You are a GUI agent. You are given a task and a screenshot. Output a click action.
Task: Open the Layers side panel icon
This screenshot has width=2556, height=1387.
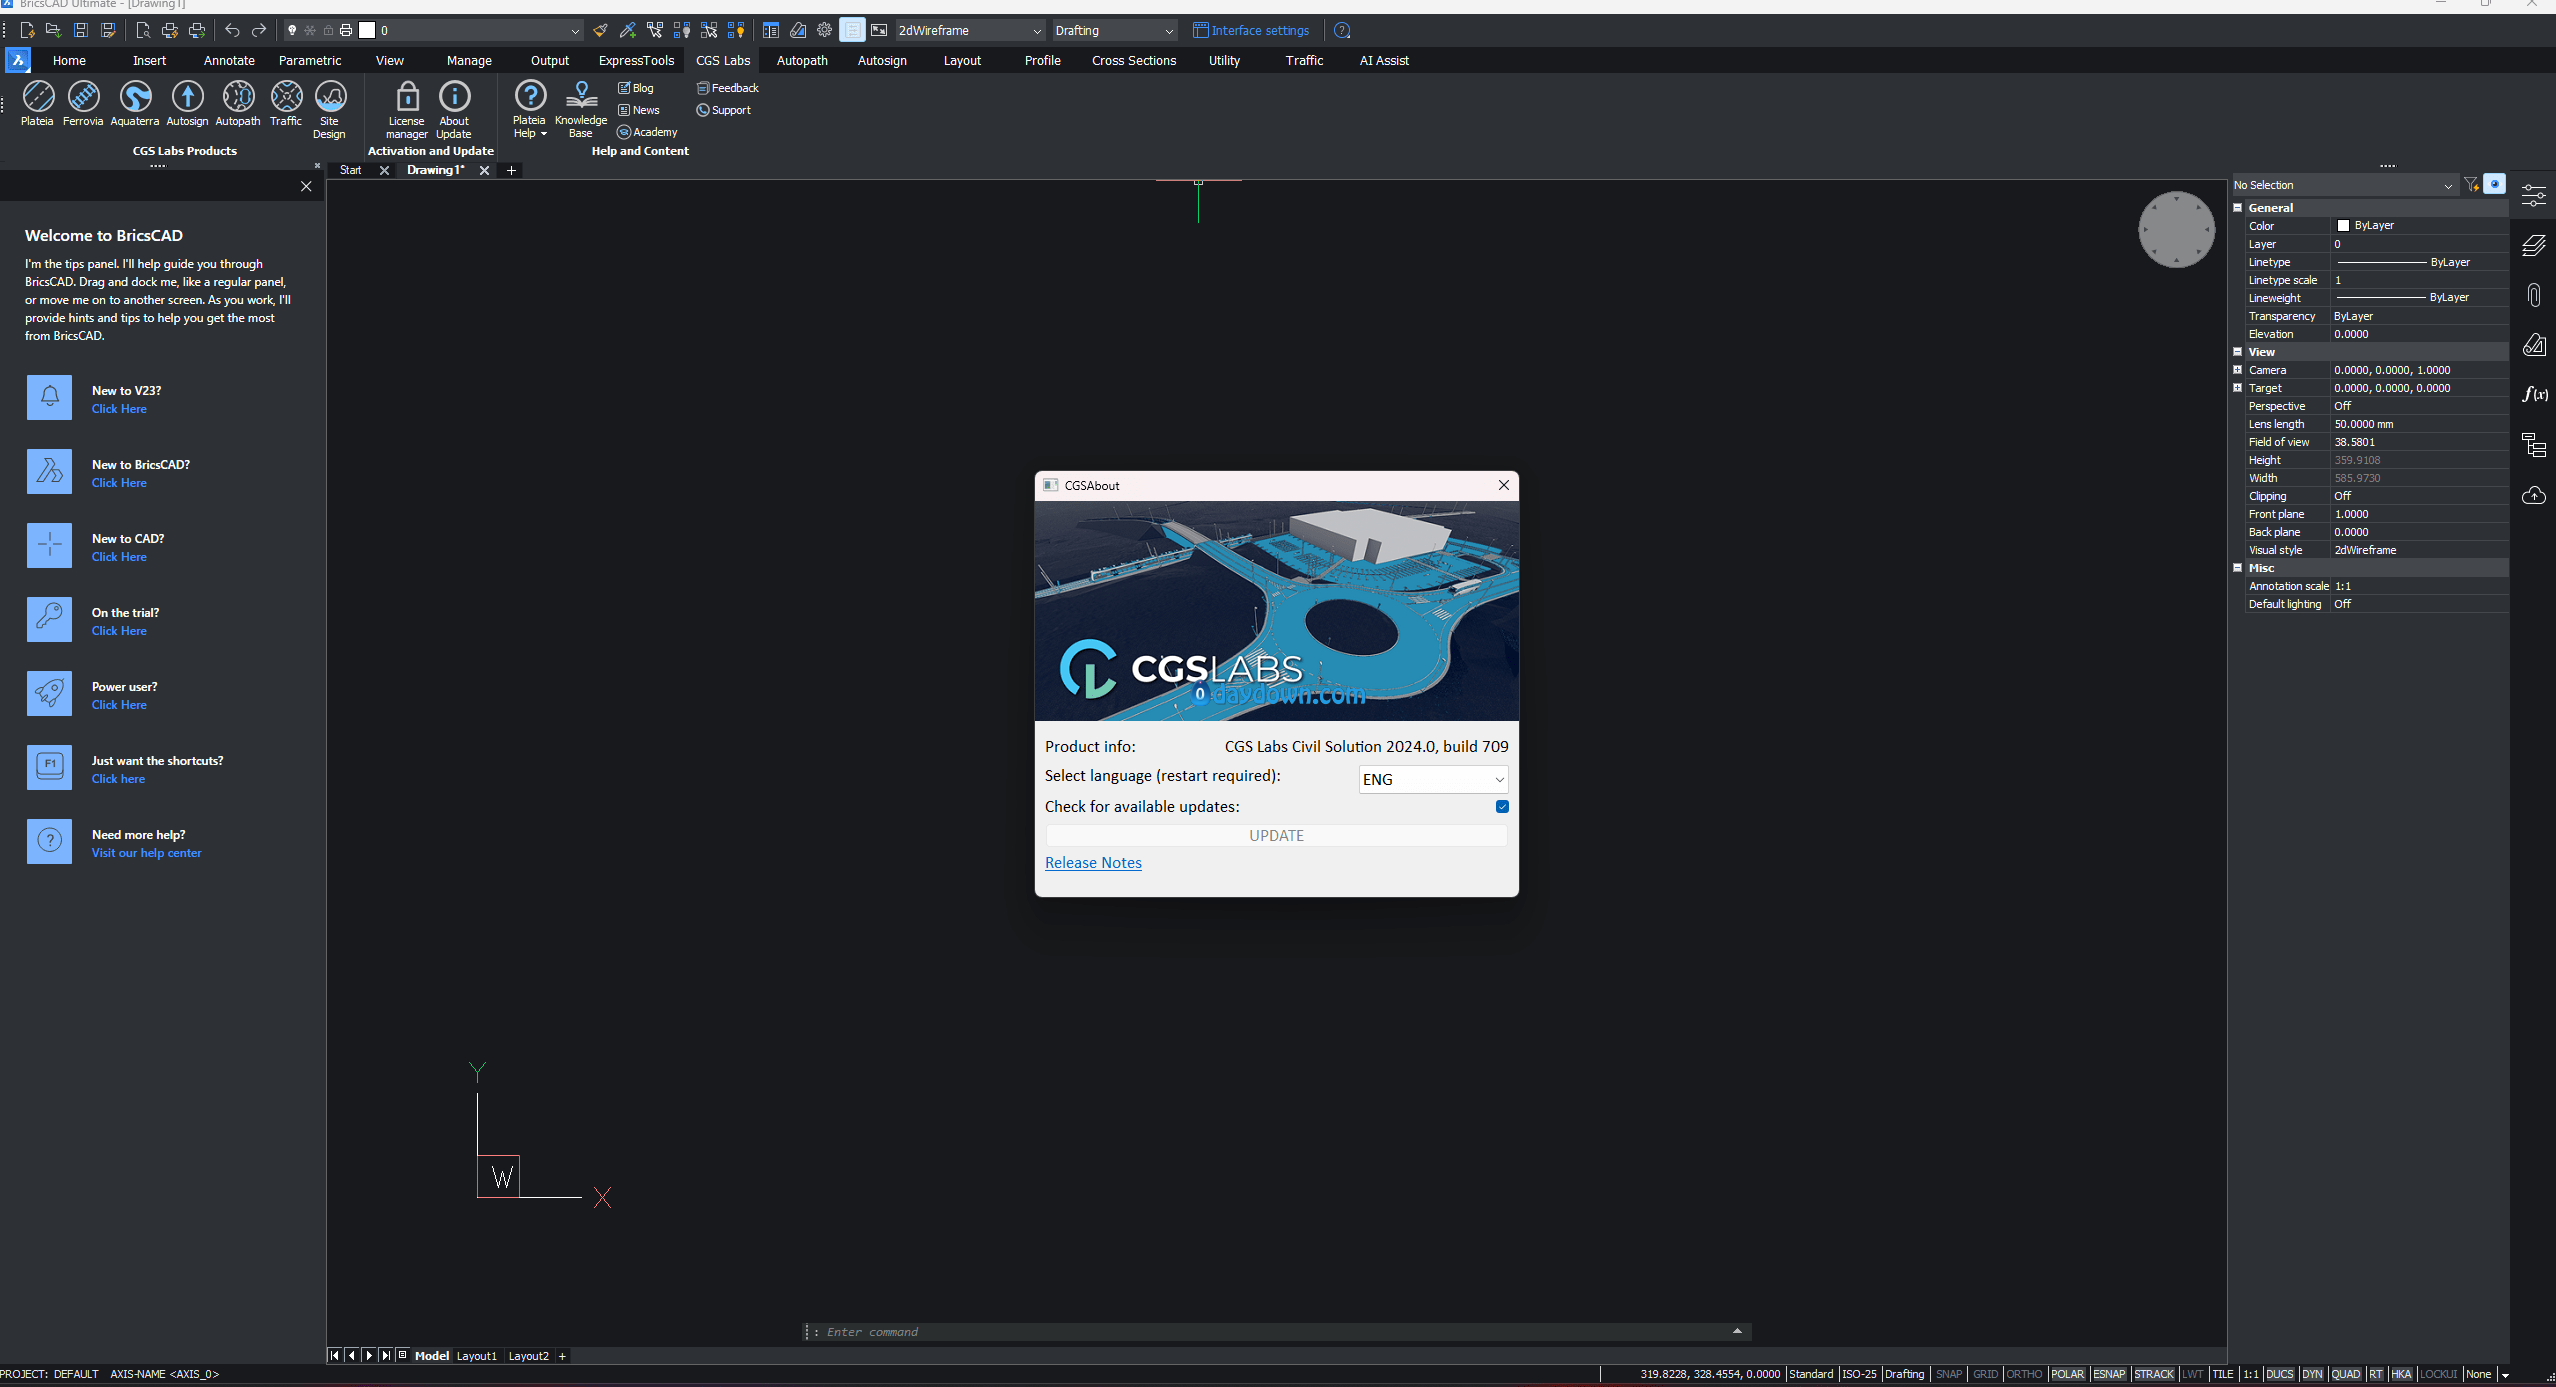2534,245
